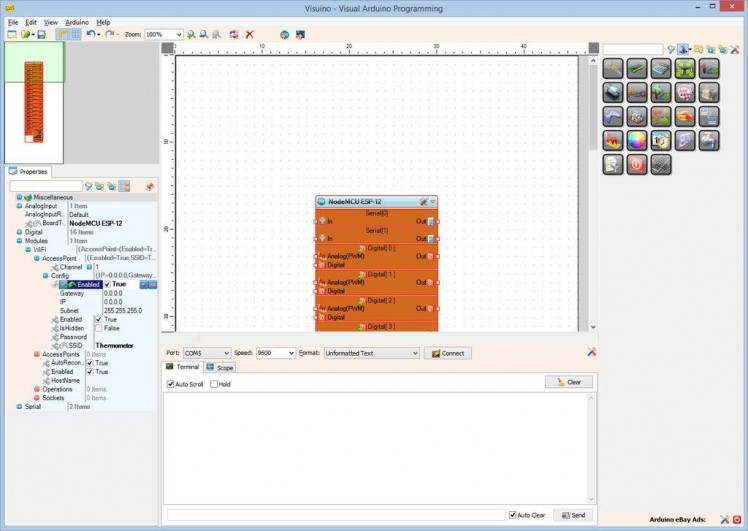Click the design overview thumbnail
Viewport: 748px width, 531px height.
point(34,100)
